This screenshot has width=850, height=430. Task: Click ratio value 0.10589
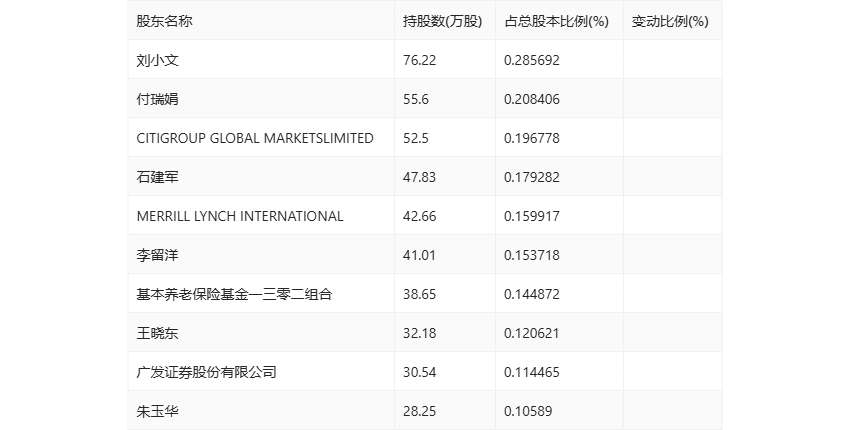coord(529,412)
